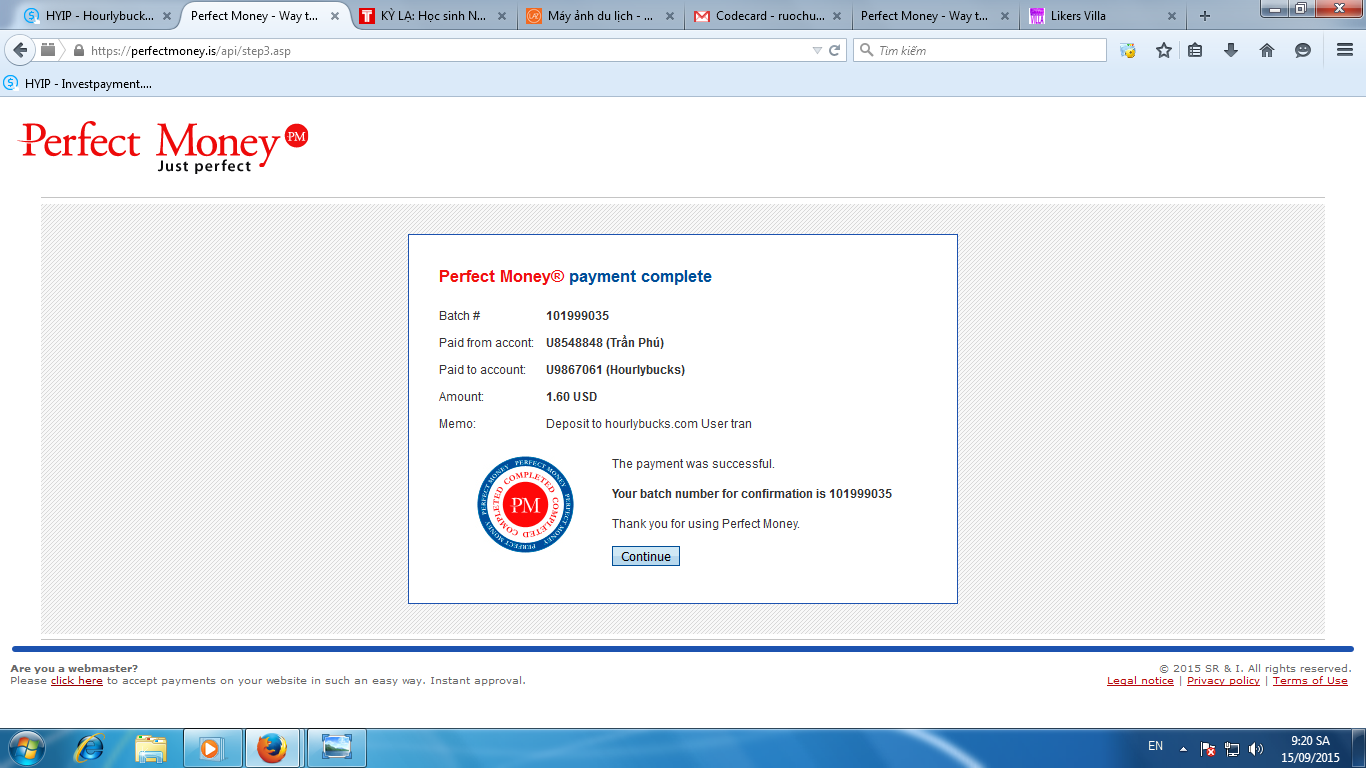Launch Internet Explorer from the taskbar
Image resolution: width=1366 pixels, height=768 pixels.
click(x=91, y=748)
